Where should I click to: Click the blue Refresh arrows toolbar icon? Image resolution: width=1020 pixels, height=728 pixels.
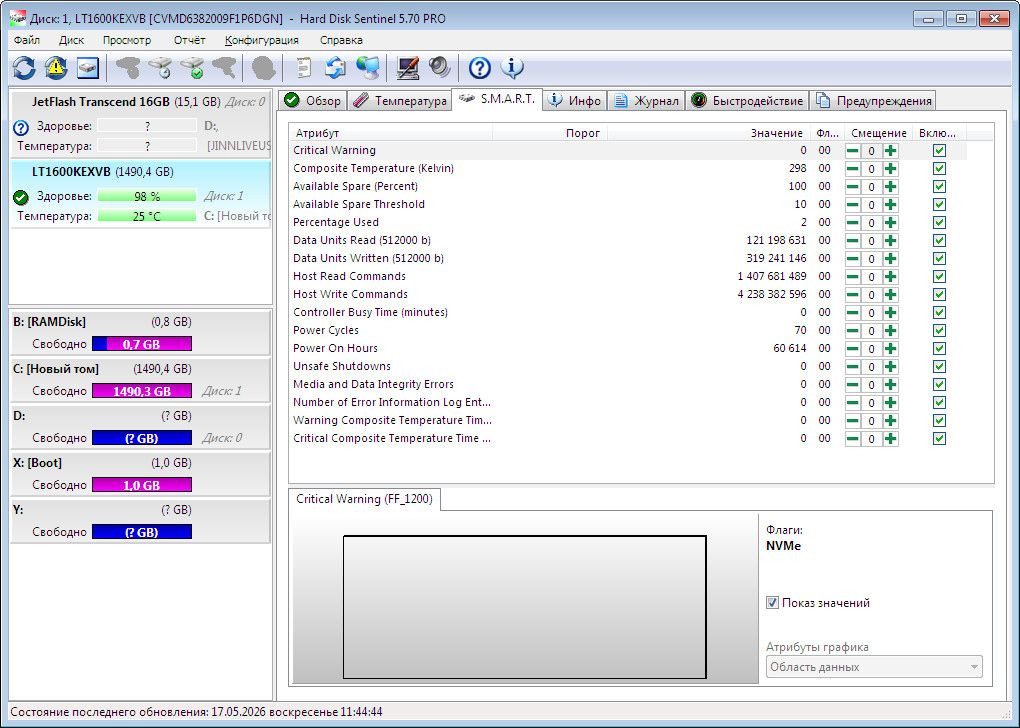coord(24,68)
